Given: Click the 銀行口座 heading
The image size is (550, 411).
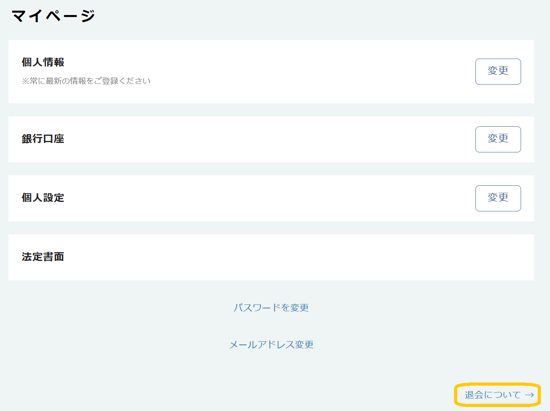Looking at the screenshot, I should pos(43,139).
